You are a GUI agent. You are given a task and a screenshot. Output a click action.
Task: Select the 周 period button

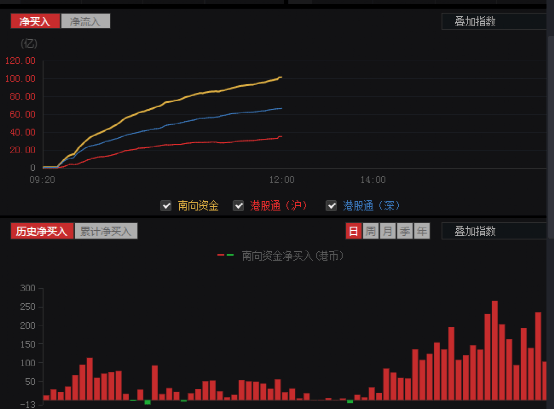coord(371,231)
